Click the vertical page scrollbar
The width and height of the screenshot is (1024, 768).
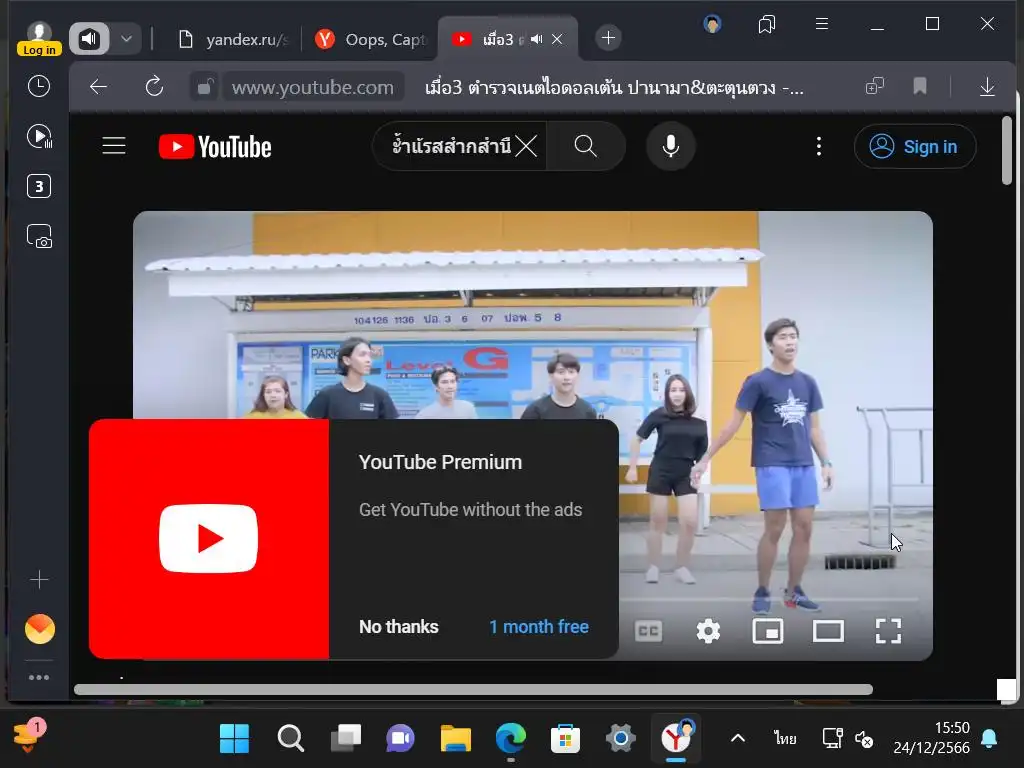1007,150
